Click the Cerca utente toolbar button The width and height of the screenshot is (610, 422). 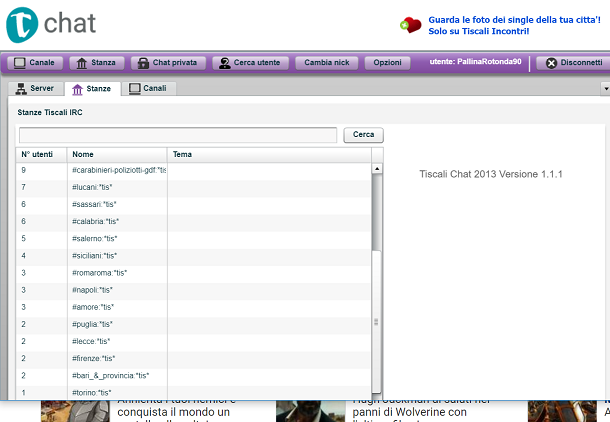pos(250,63)
